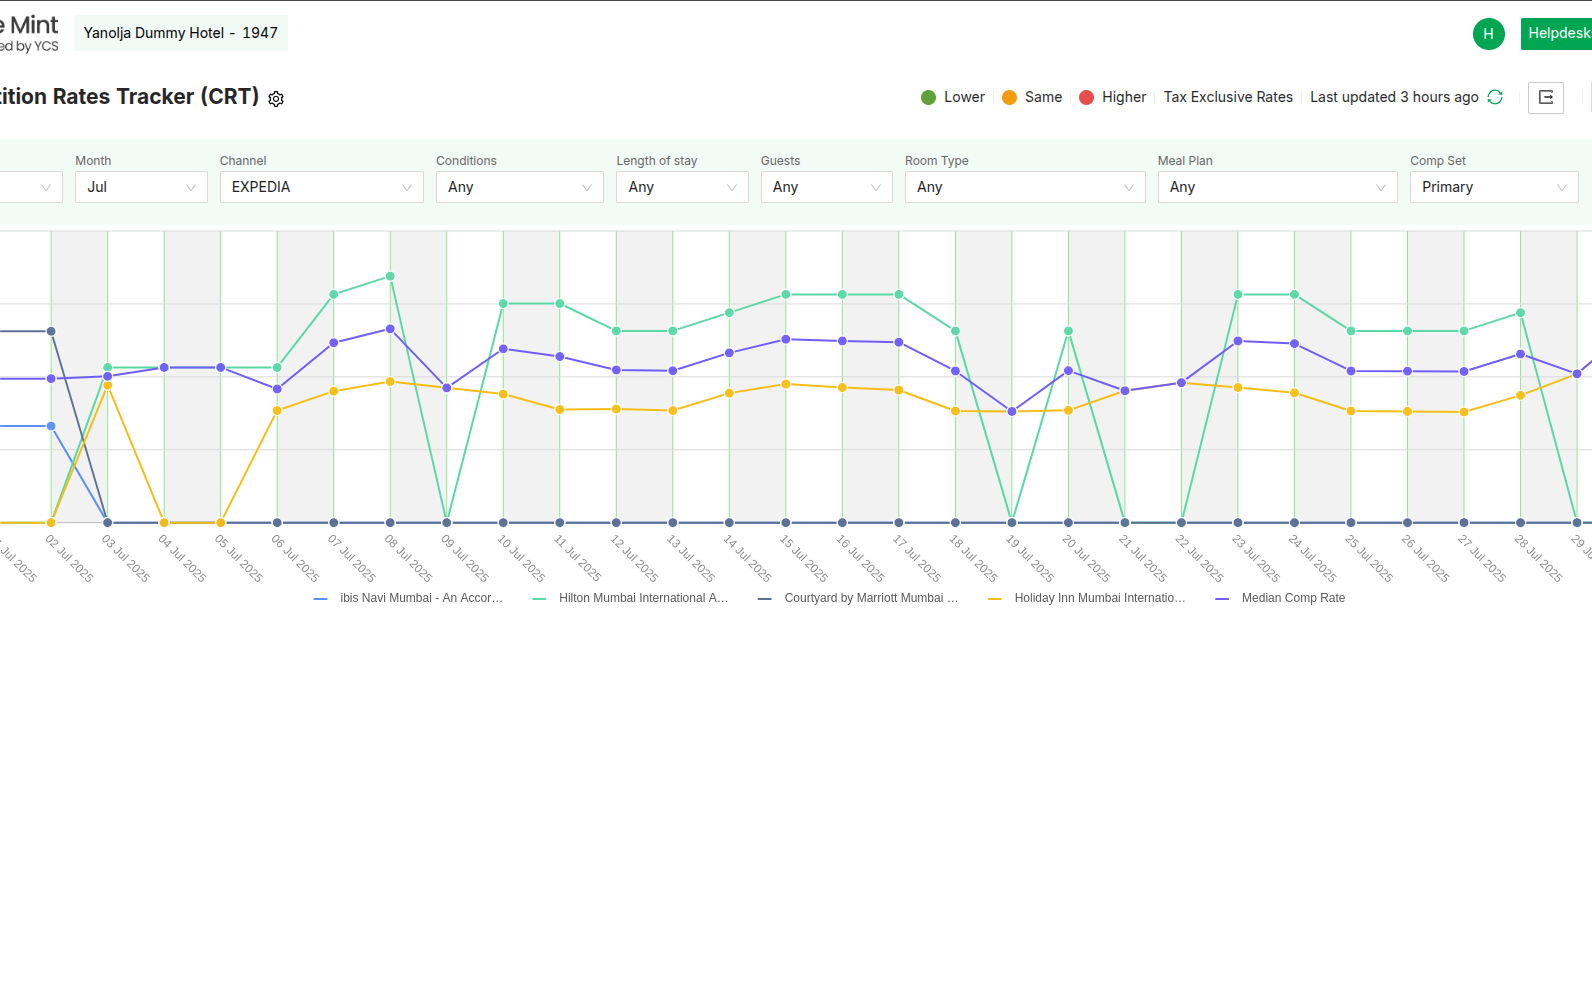
Task: Click the Hilton data point on 20 Jul
Action: coord(1069,331)
